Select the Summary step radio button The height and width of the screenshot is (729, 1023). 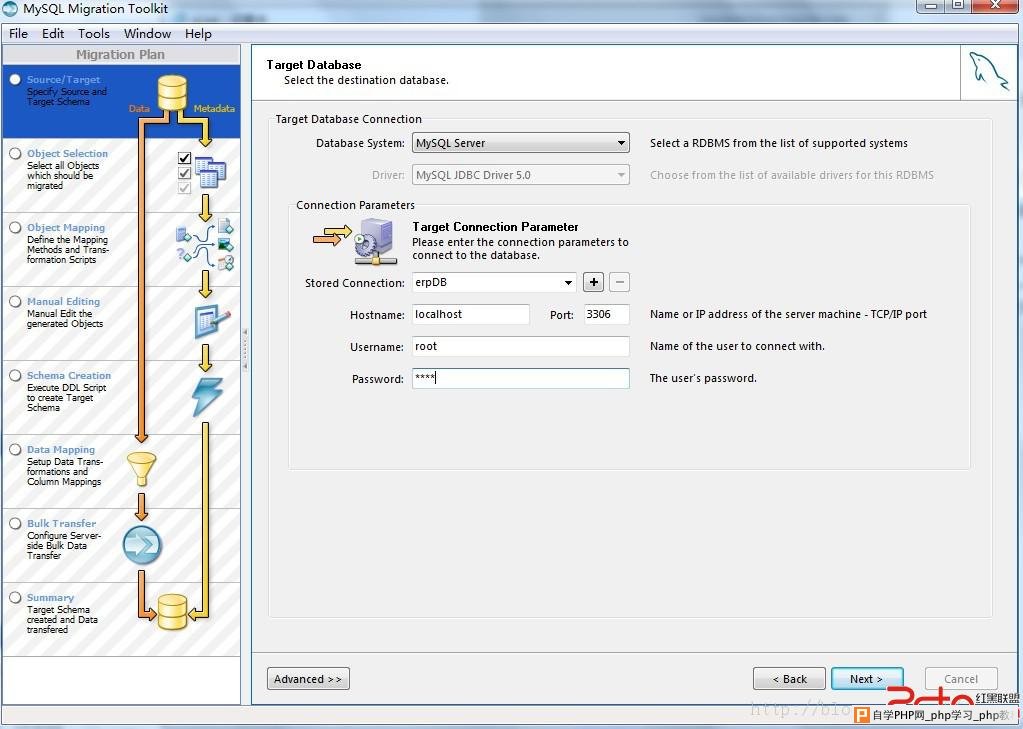tap(15, 597)
